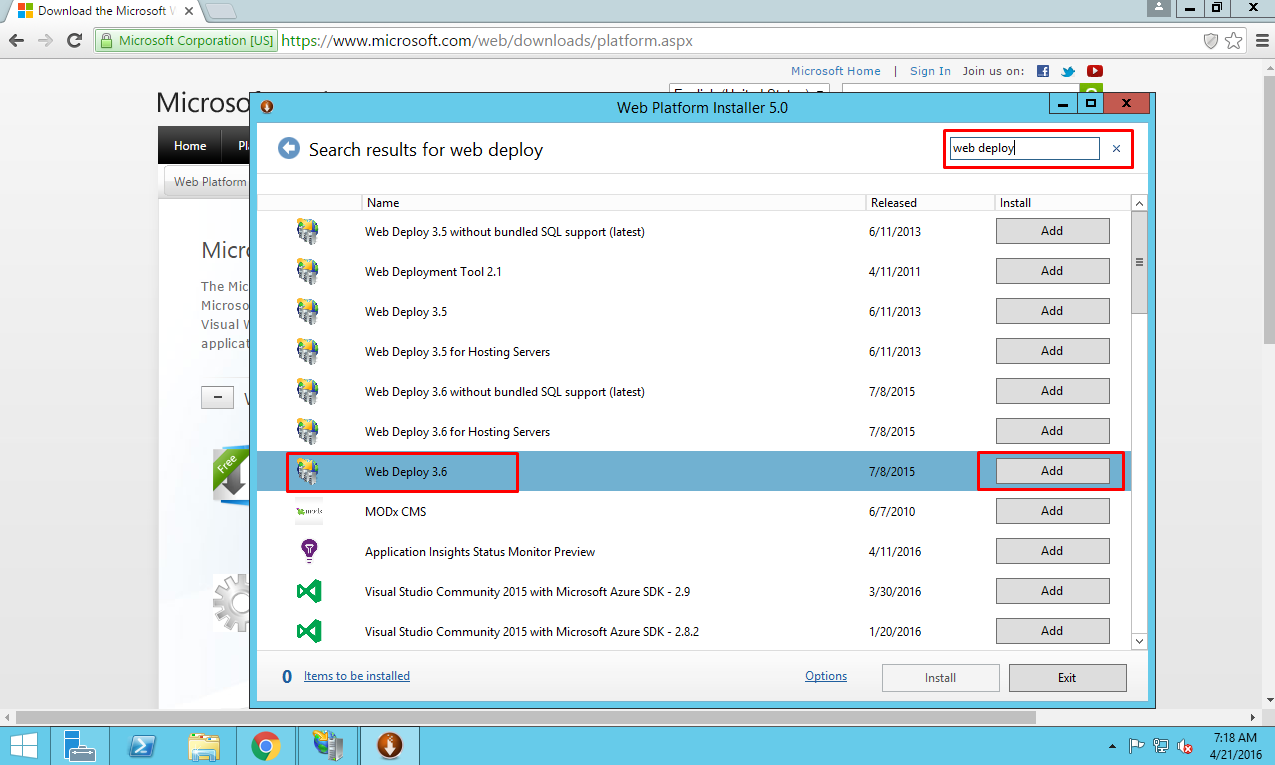
Task: Click the Install button in the installer
Action: point(940,678)
